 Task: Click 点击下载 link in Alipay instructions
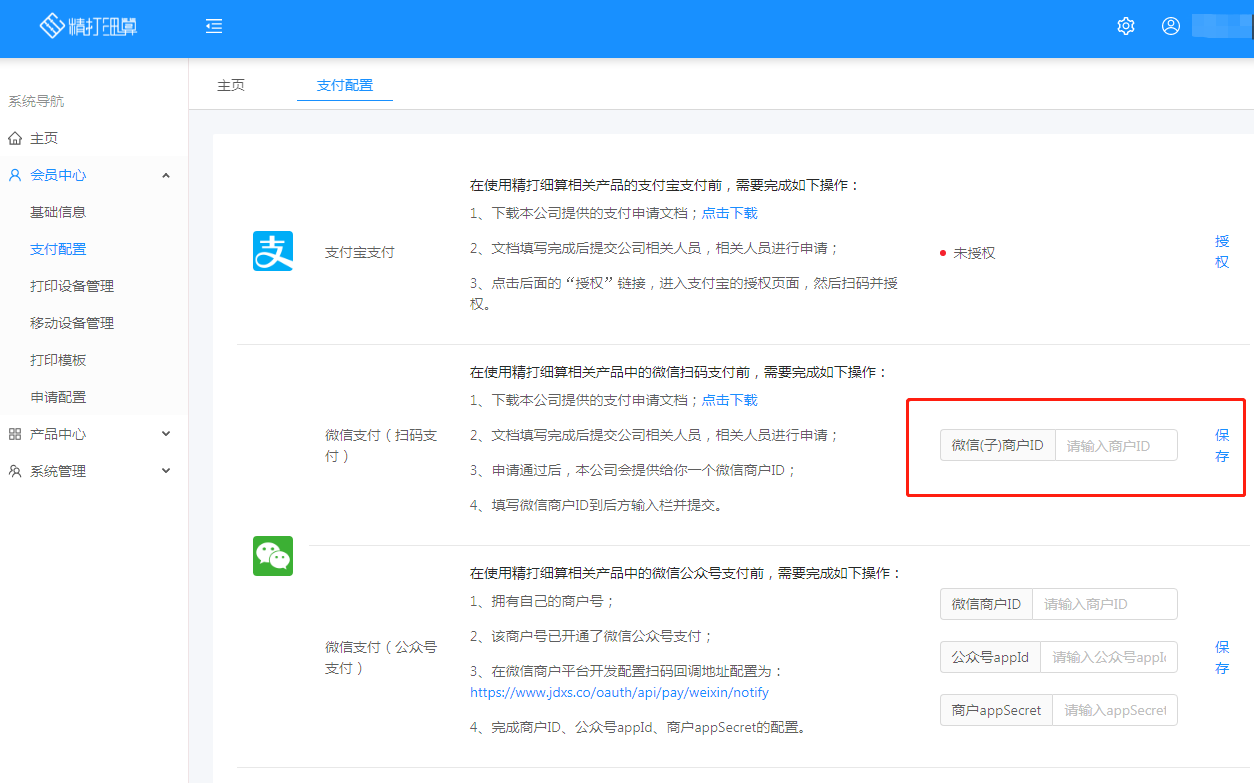coord(730,213)
